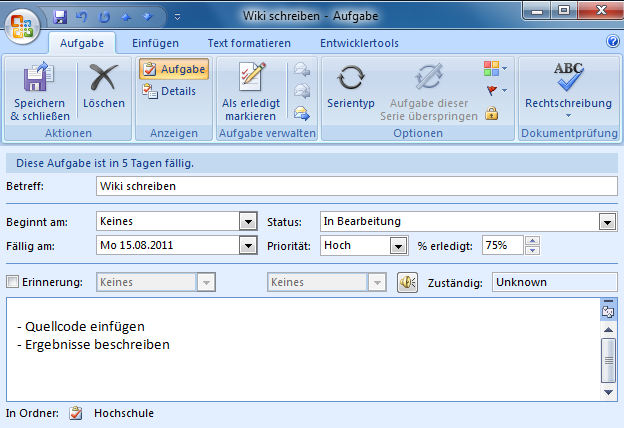
Task: Click the help question mark icon
Action: click(x=613, y=42)
